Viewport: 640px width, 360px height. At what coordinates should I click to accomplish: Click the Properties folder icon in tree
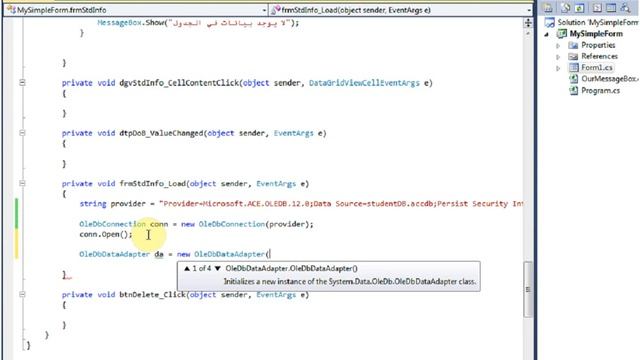573,45
